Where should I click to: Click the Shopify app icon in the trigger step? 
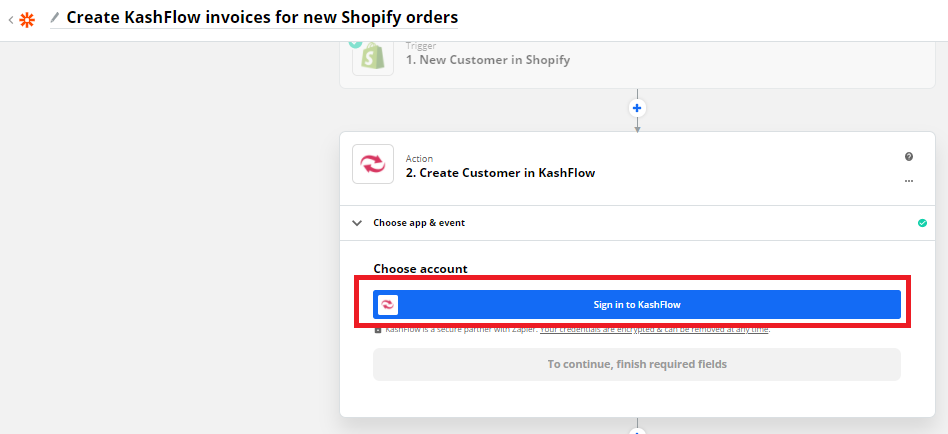tap(373, 57)
